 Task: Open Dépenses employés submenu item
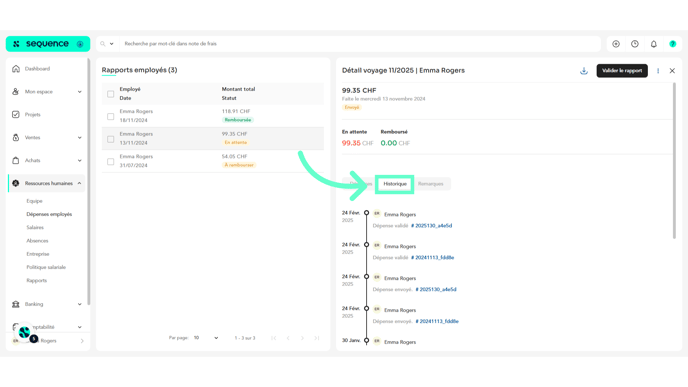pos(49,214)
